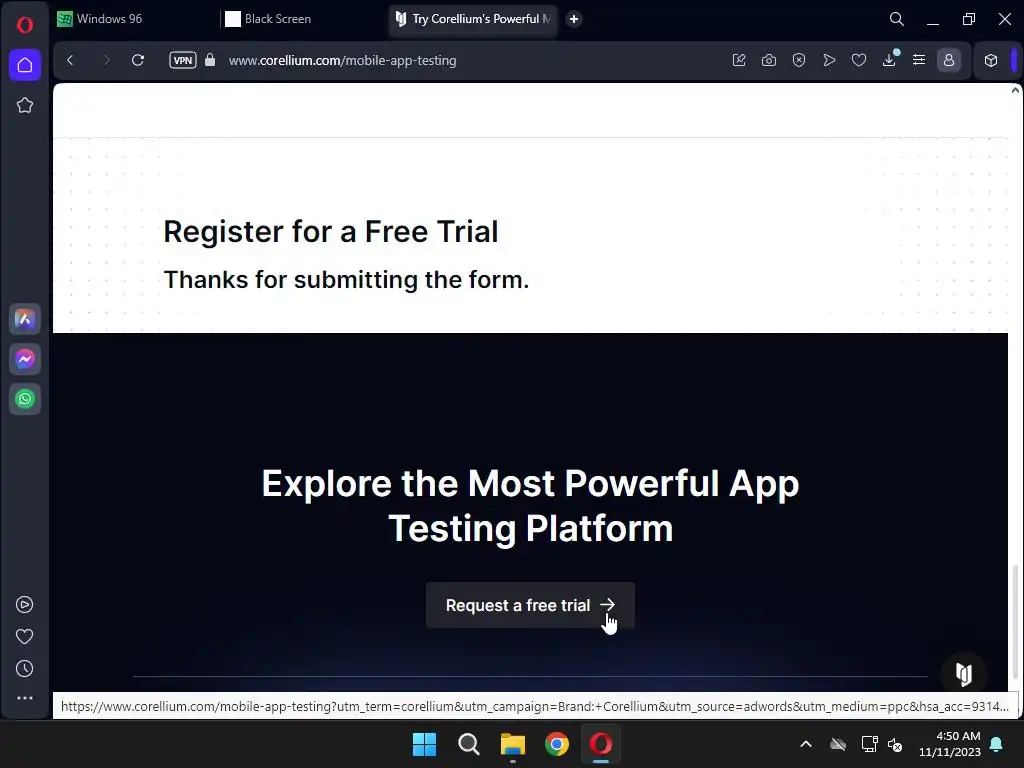Screen dimensions: 1024x768
Task: Expand sidebar three-dots menu
Action: [x=25, y=698]
